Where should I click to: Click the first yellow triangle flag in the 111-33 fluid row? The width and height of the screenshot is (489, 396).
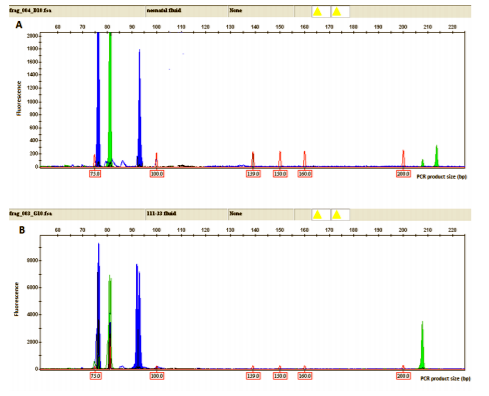[317, 215]
